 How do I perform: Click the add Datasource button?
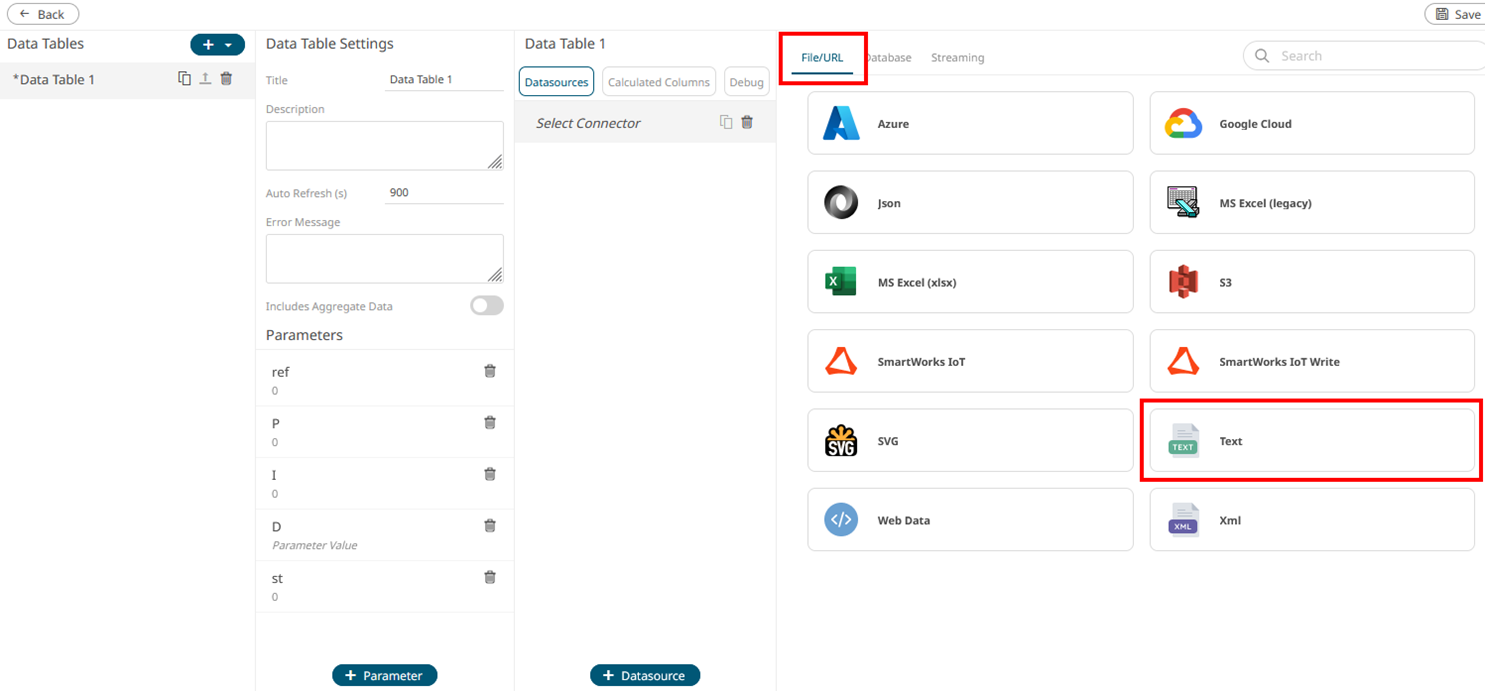click(x=644, y=676)
